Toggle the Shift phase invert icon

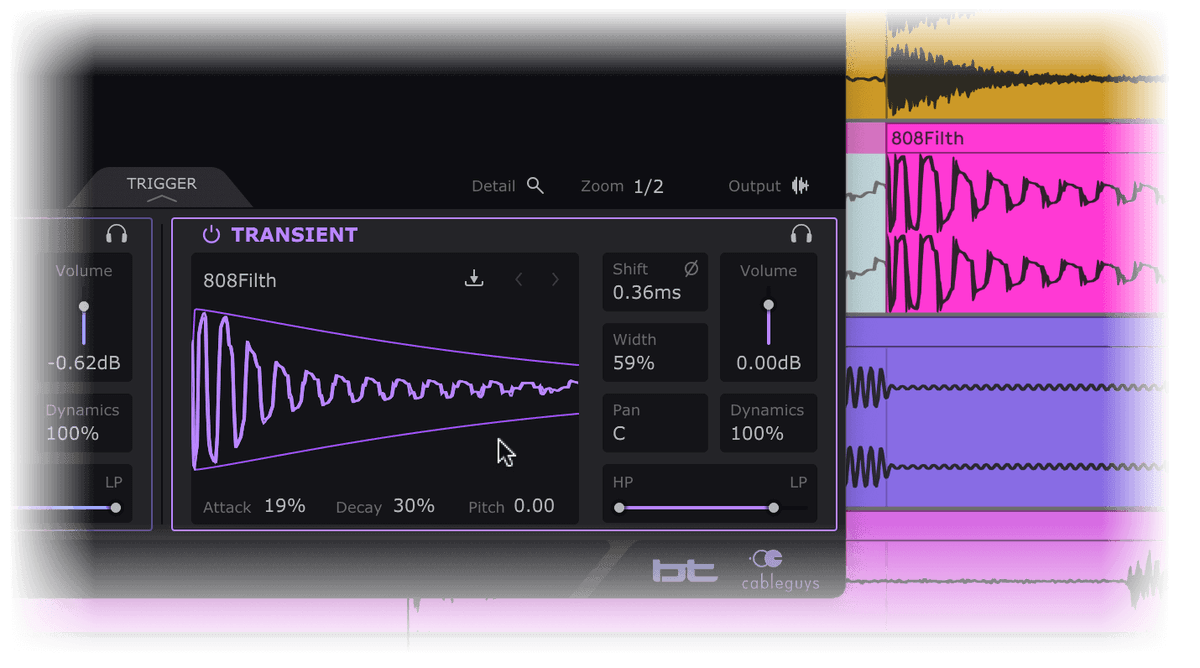coord(691,269)
